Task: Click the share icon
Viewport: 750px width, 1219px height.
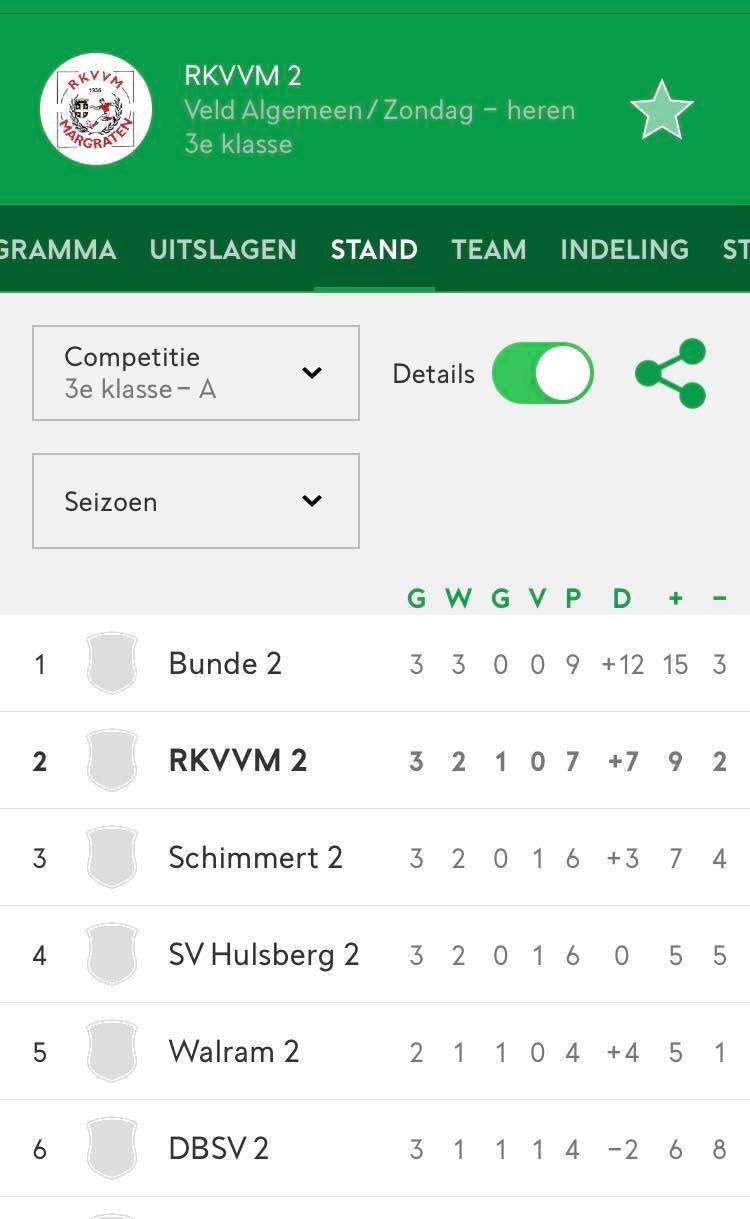Action: tap(671, 374)
